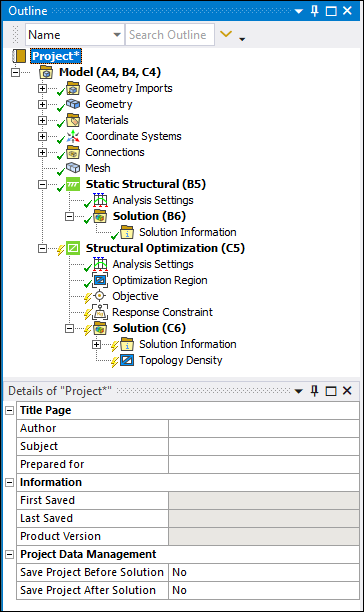Pin the Details of Project panel
Viewport: 364px width, 612px height.
[314, 391]
